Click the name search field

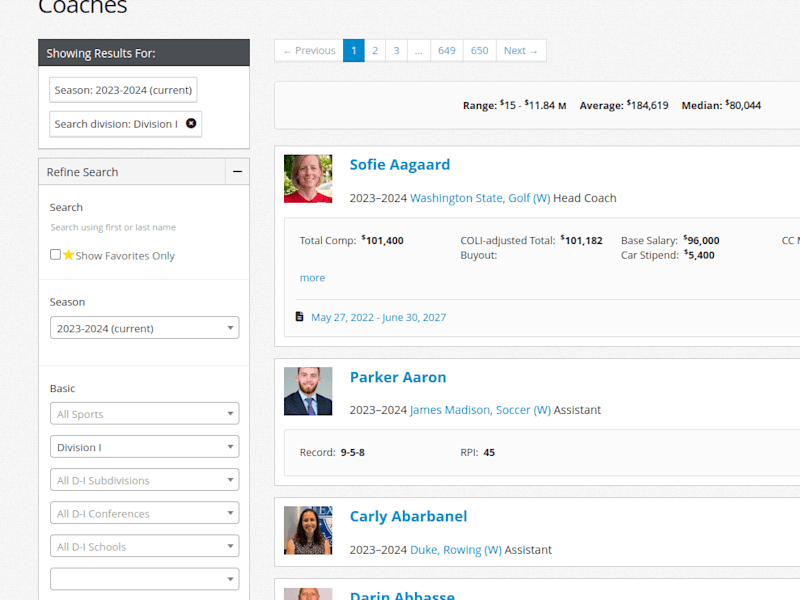click(144, 228)
